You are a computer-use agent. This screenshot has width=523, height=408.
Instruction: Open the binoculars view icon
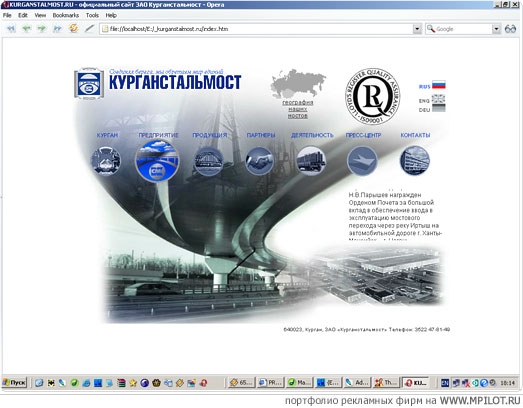(x=510, y=29)
